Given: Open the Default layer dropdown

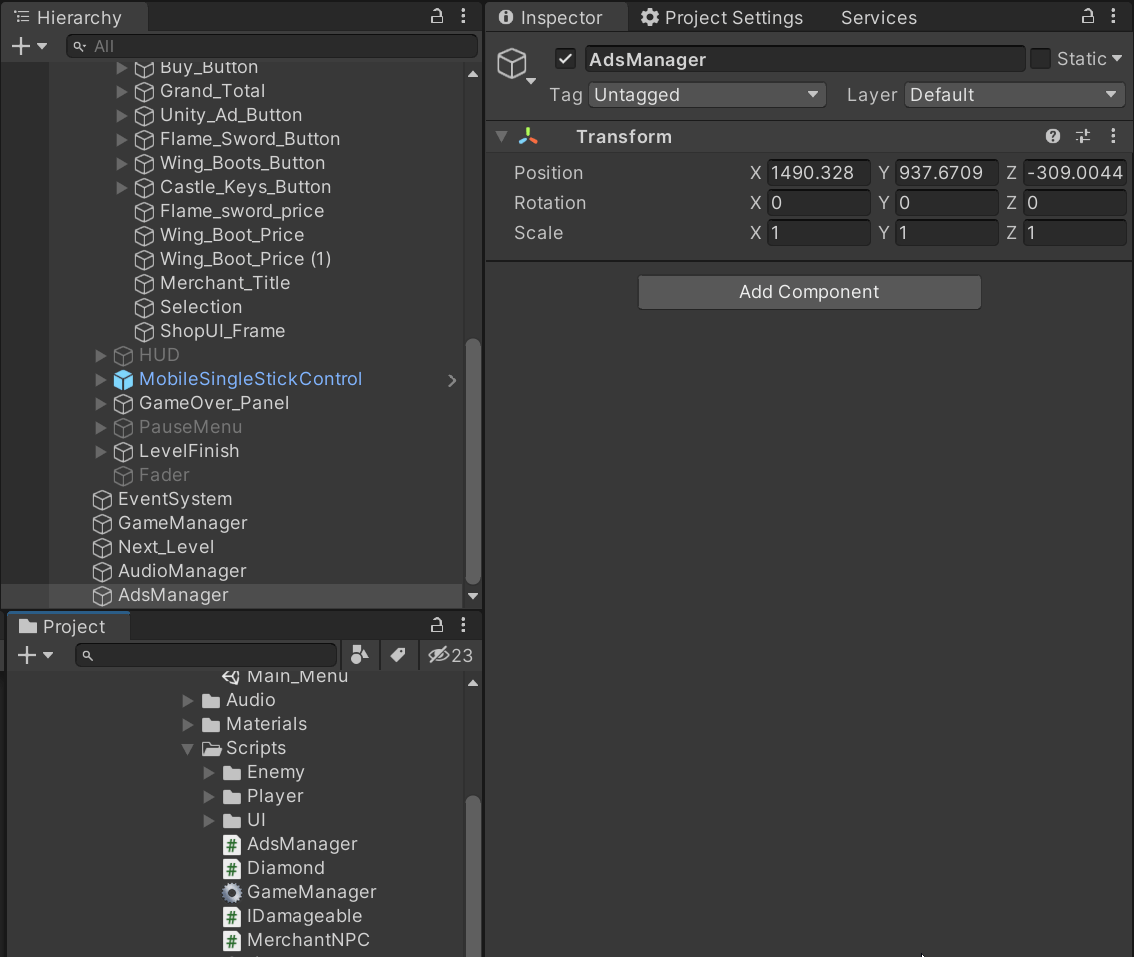Looking at the screenshot, I should point(1013,95).
